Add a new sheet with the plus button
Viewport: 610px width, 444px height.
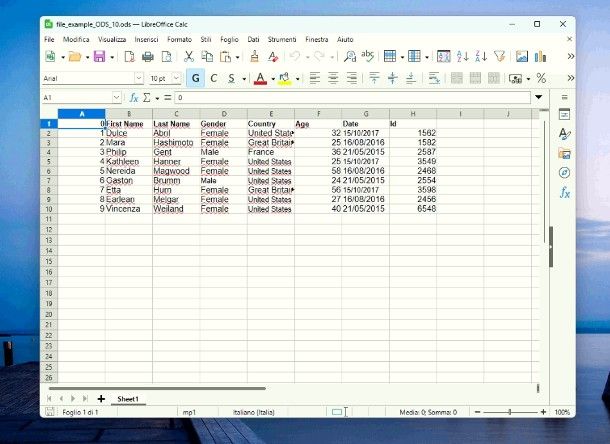101,399
